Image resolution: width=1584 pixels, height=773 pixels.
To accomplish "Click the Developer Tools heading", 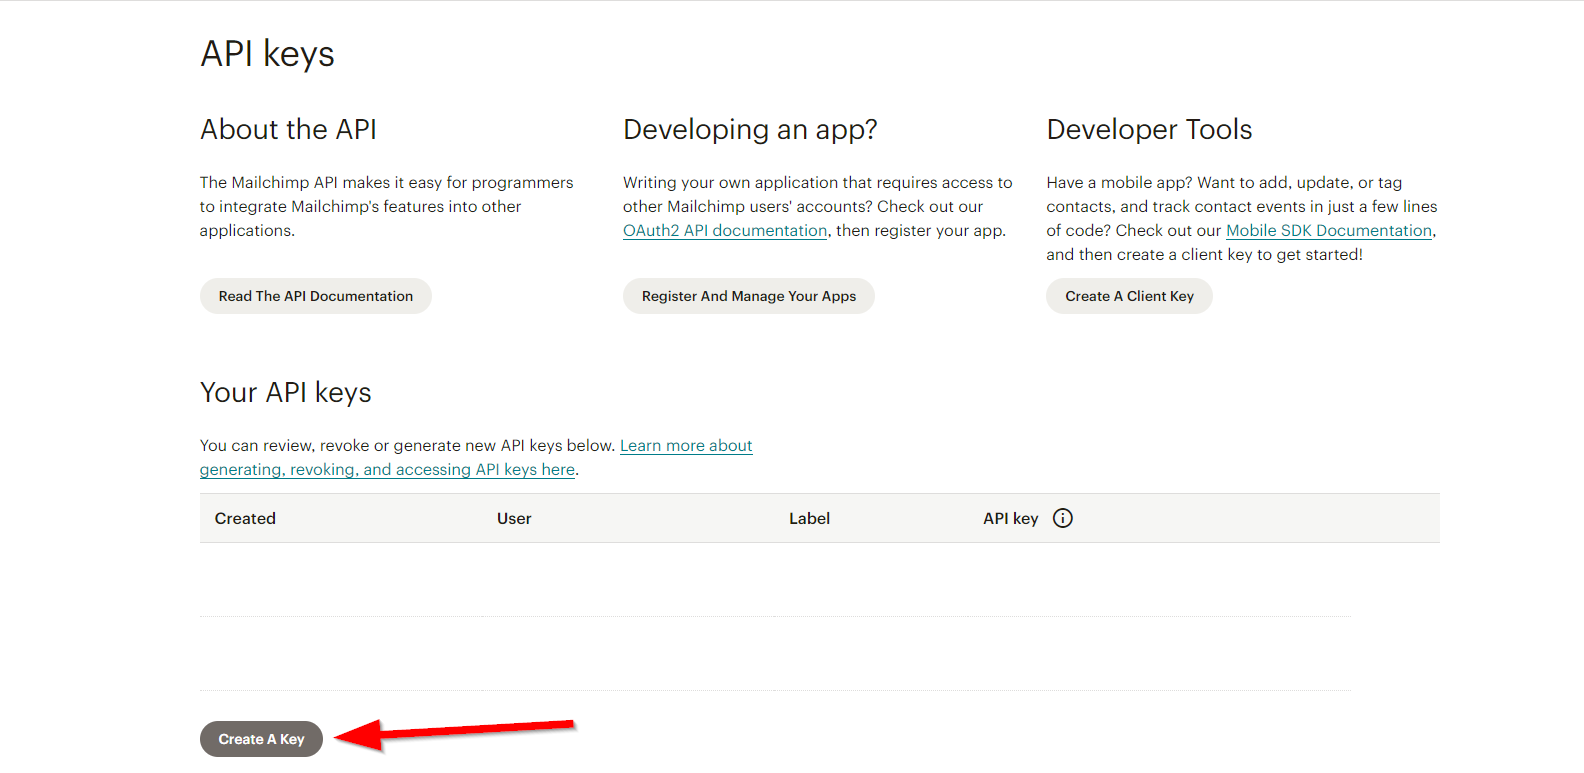I will [x=1149, y=130].
